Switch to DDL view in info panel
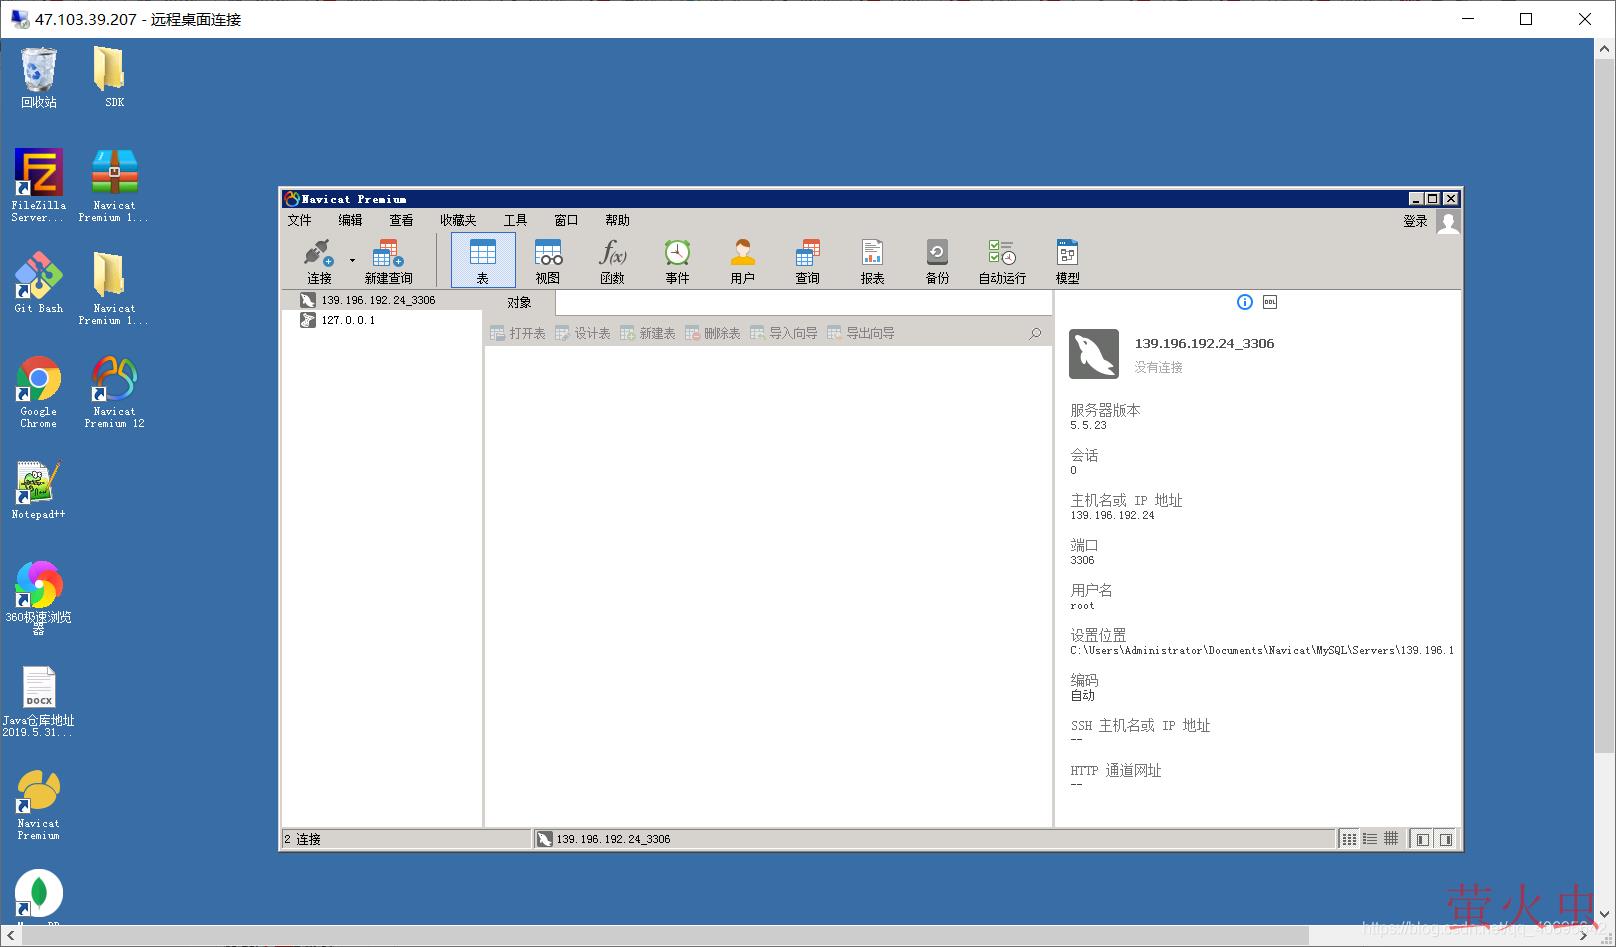The width and height of the screenshot is (1616, 947). pos(1270,302)
